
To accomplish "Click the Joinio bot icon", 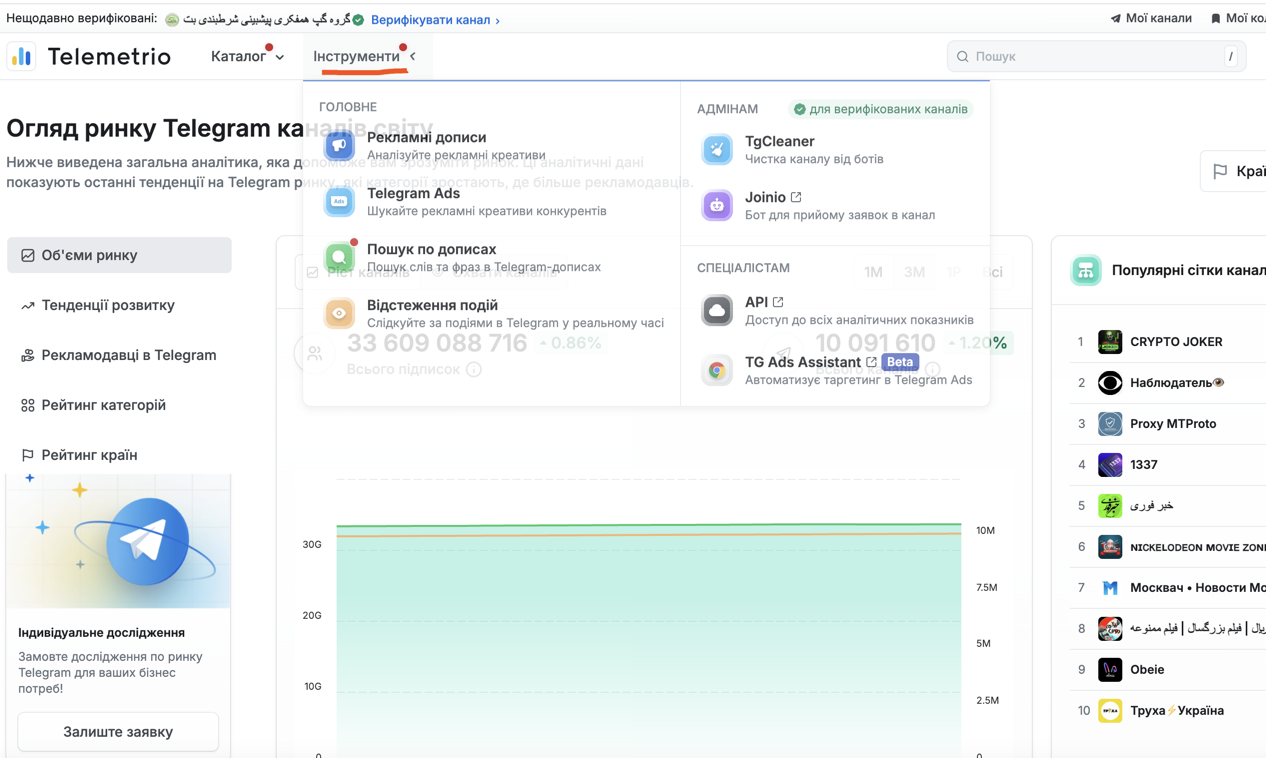I will point(716,205).
